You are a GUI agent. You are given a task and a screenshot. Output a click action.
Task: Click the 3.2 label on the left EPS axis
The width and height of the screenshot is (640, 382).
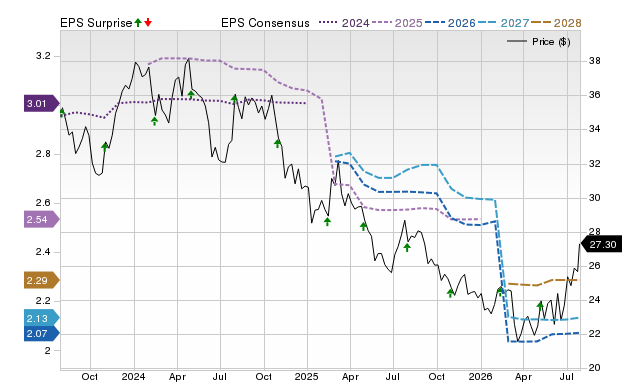[43, 56]
